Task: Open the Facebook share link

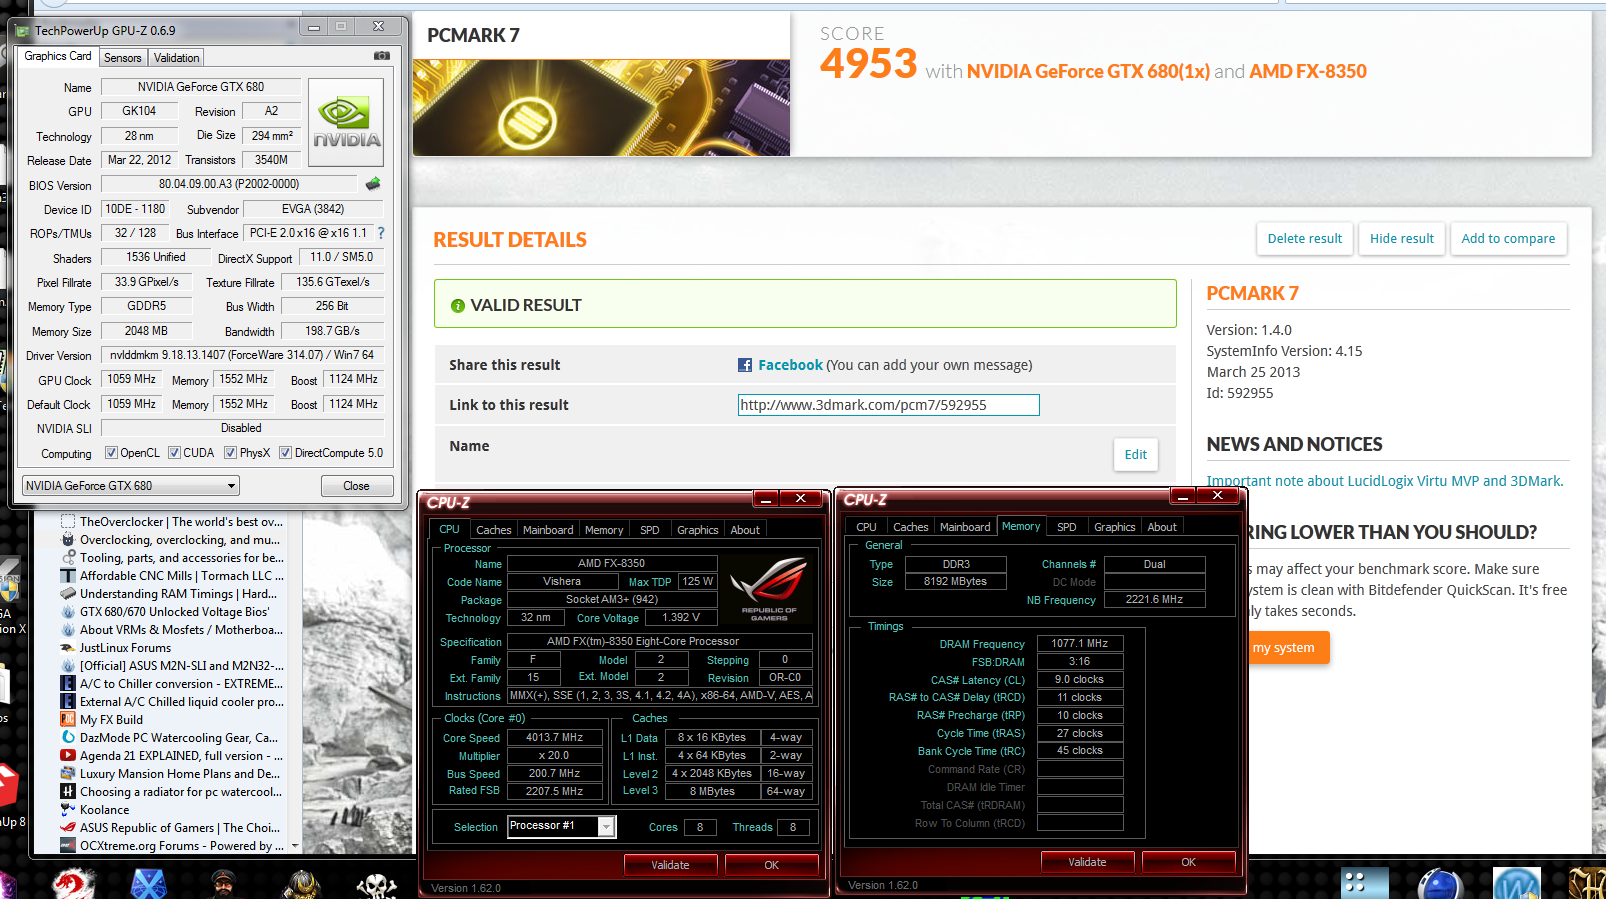Action: (790, 365)
